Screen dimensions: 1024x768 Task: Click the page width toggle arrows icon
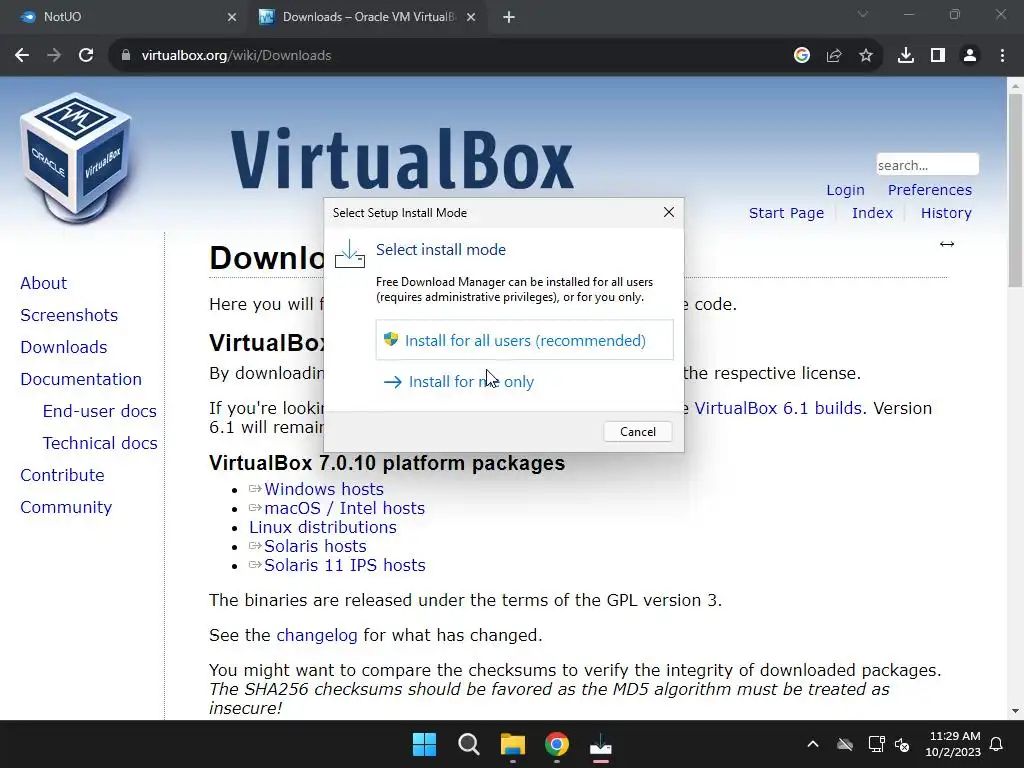pyautogui.click(x=947, y=244)
